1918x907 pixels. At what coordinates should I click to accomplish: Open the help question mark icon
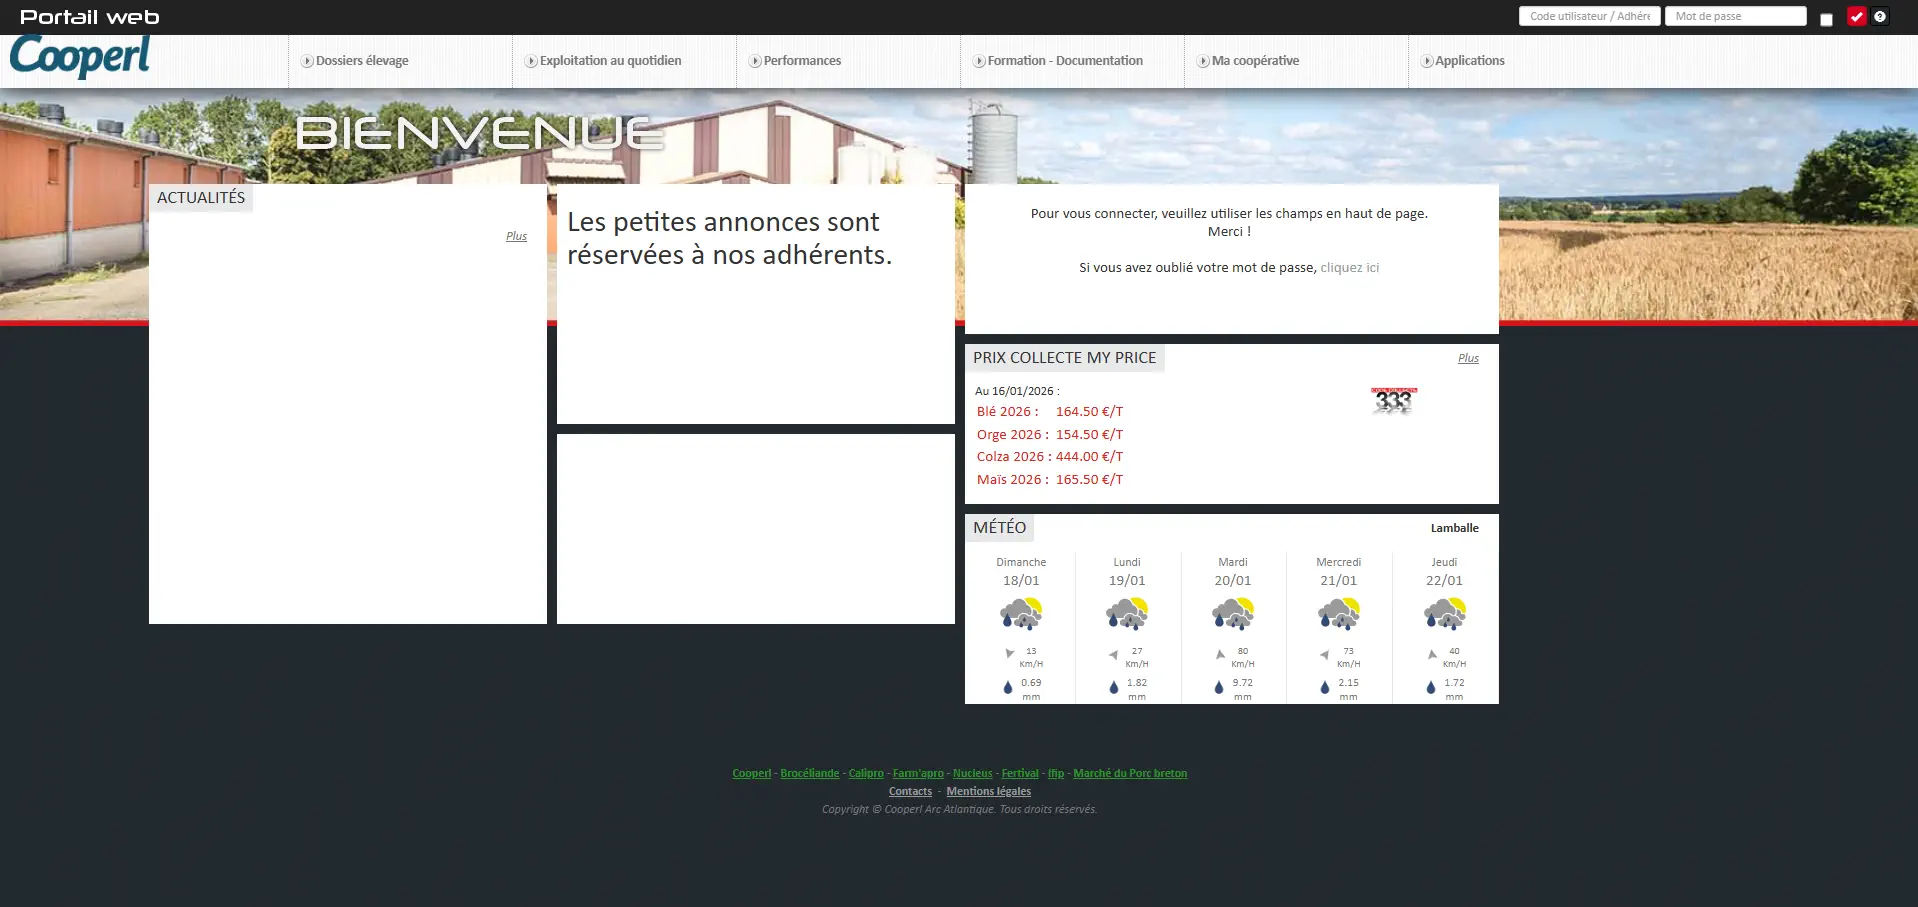(1880, 16)
